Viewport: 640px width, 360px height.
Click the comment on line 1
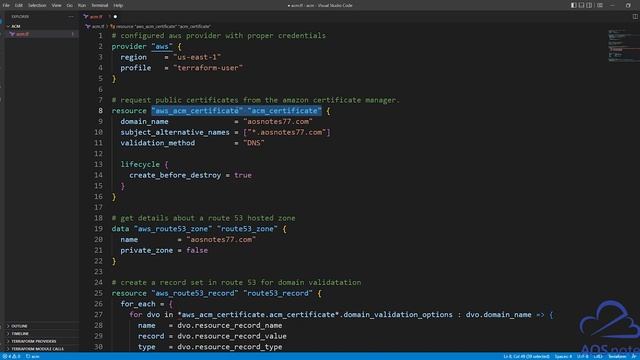point(219,36)
